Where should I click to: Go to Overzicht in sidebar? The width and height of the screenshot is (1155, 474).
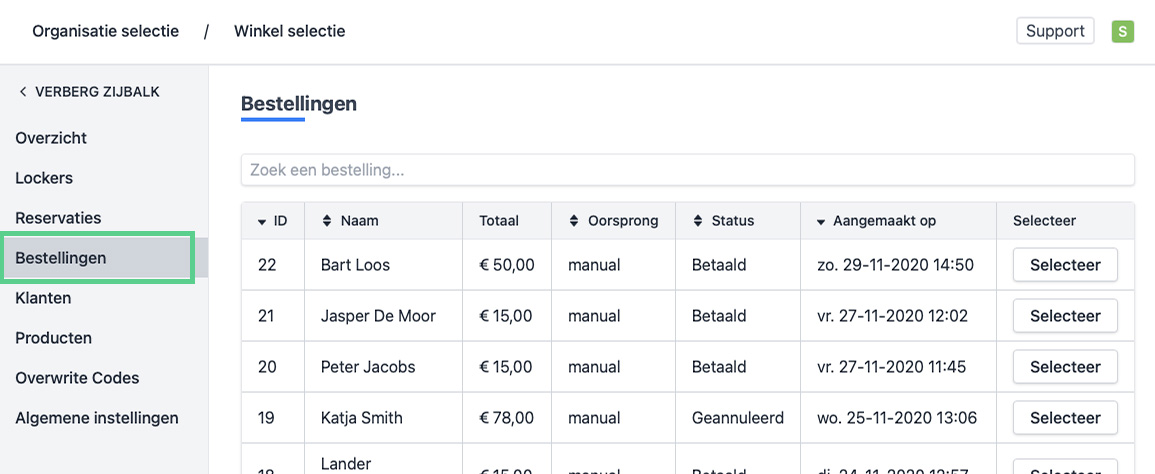coord(51,138)
